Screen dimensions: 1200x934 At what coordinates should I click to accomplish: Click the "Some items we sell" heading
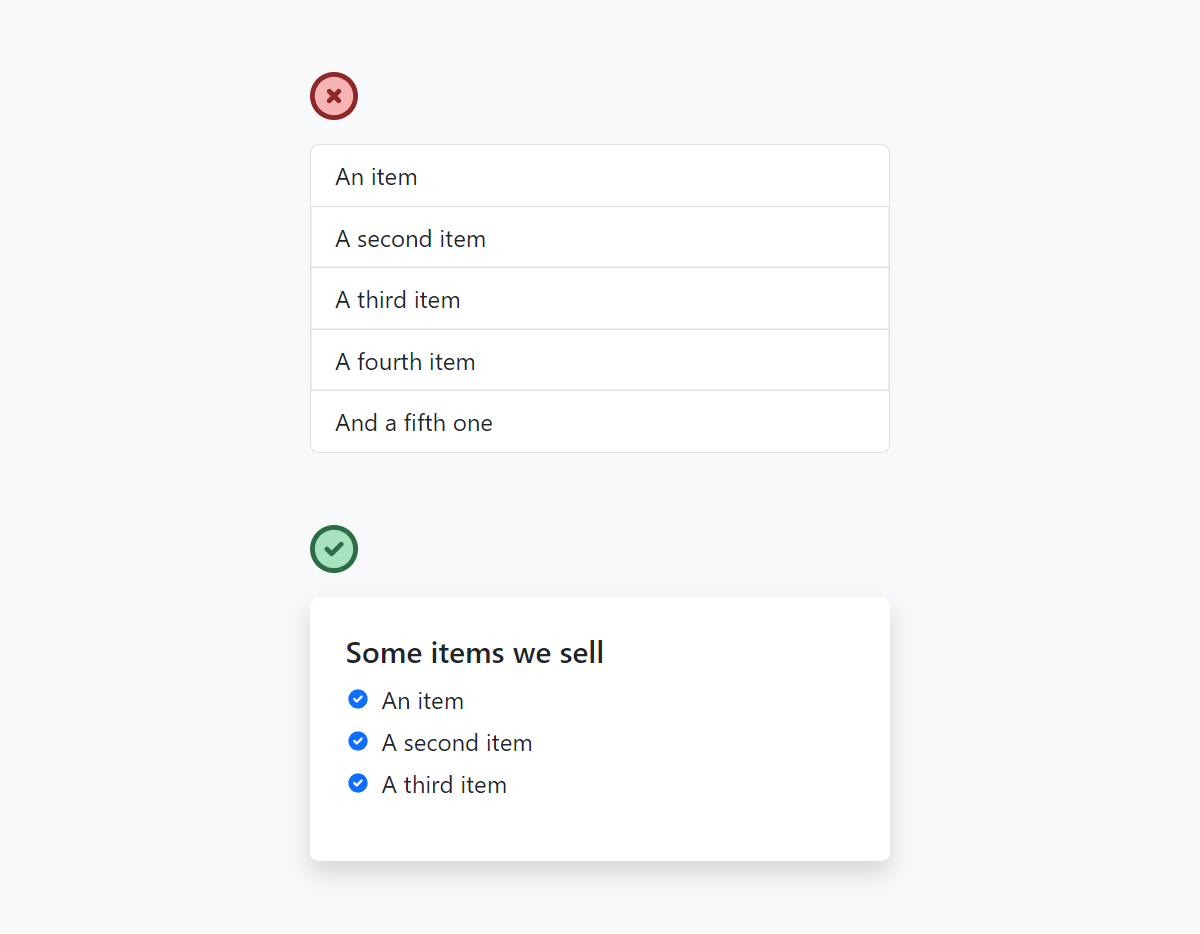click(x=474, y=653)
